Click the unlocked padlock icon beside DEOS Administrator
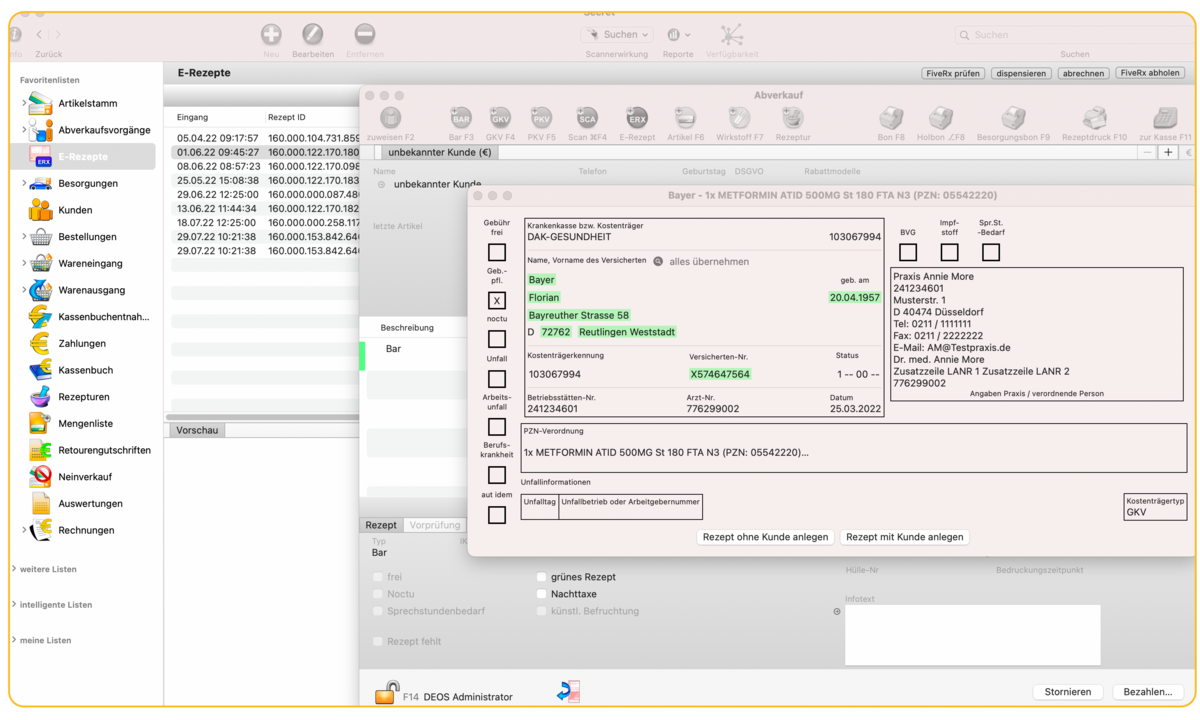The image size is (1200, 720). tap(387, 692)
